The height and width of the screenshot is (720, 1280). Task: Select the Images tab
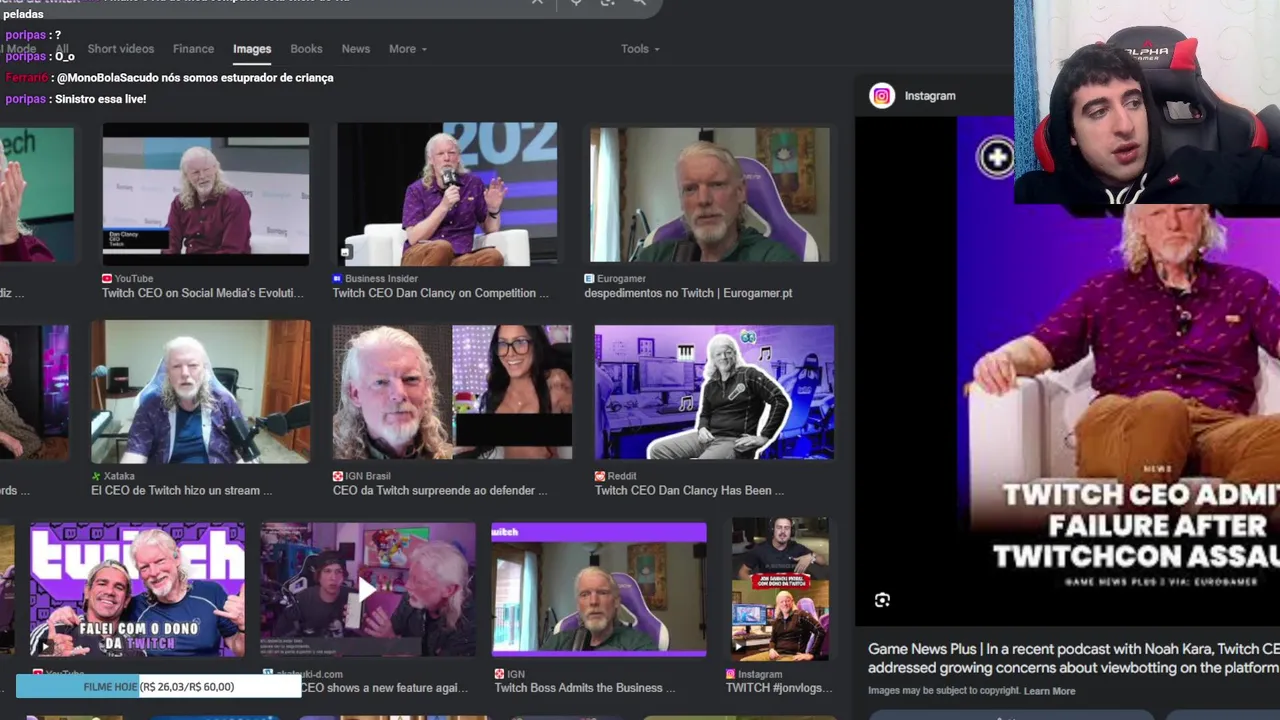[252, 49]
